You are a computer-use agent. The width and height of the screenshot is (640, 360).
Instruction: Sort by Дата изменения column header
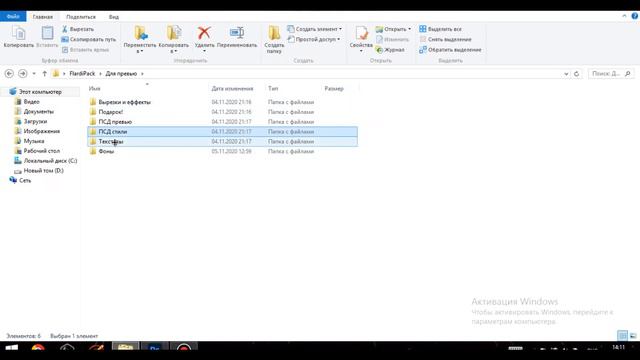pyautogui.click(x=232, y=89)
